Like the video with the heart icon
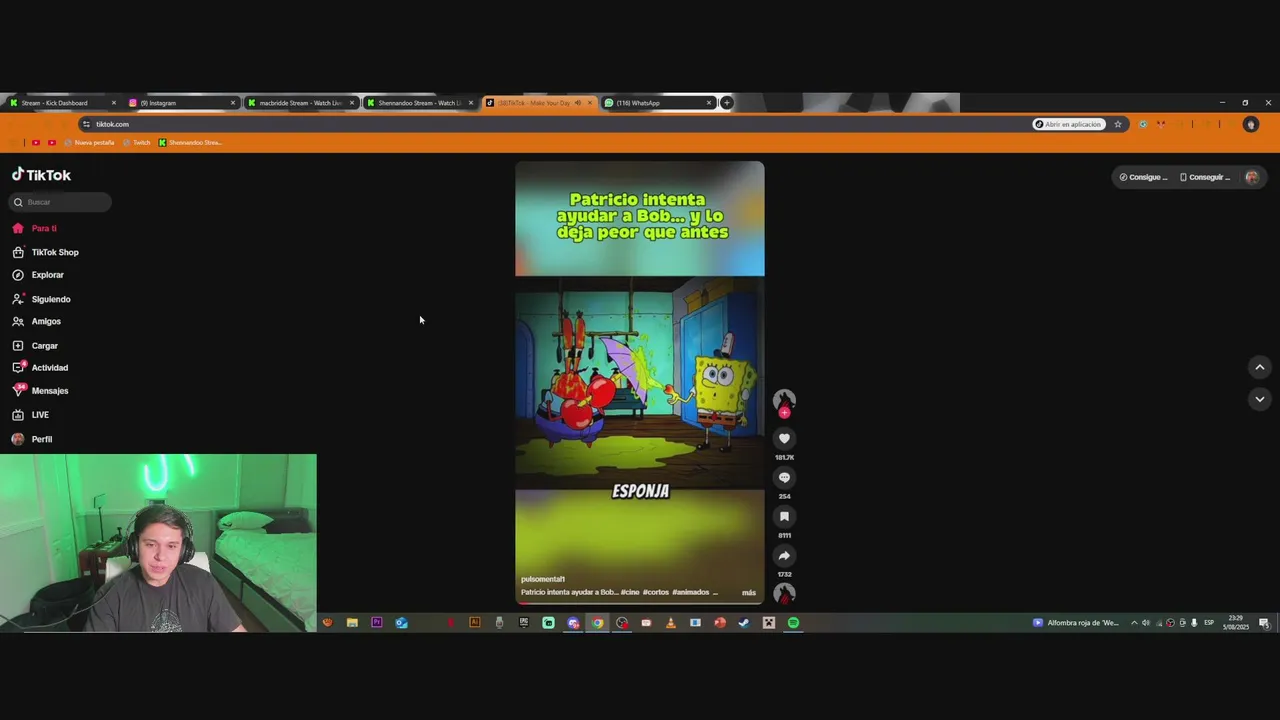 click(784, 438)
